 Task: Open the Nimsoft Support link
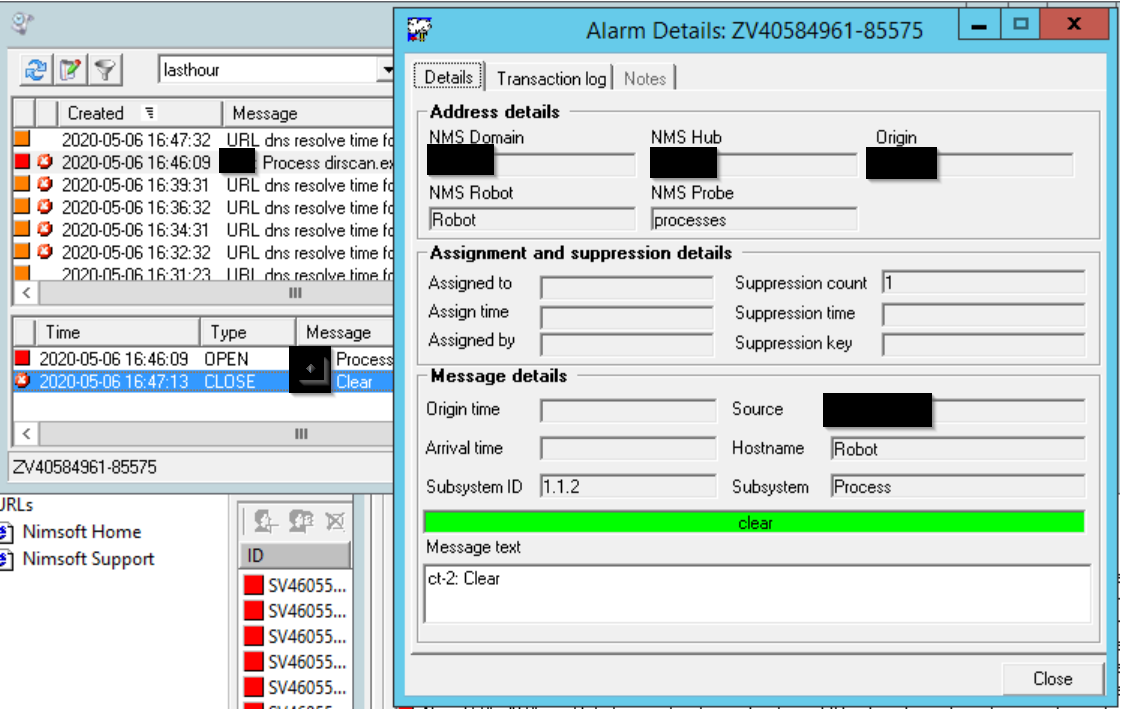point(88,559)
